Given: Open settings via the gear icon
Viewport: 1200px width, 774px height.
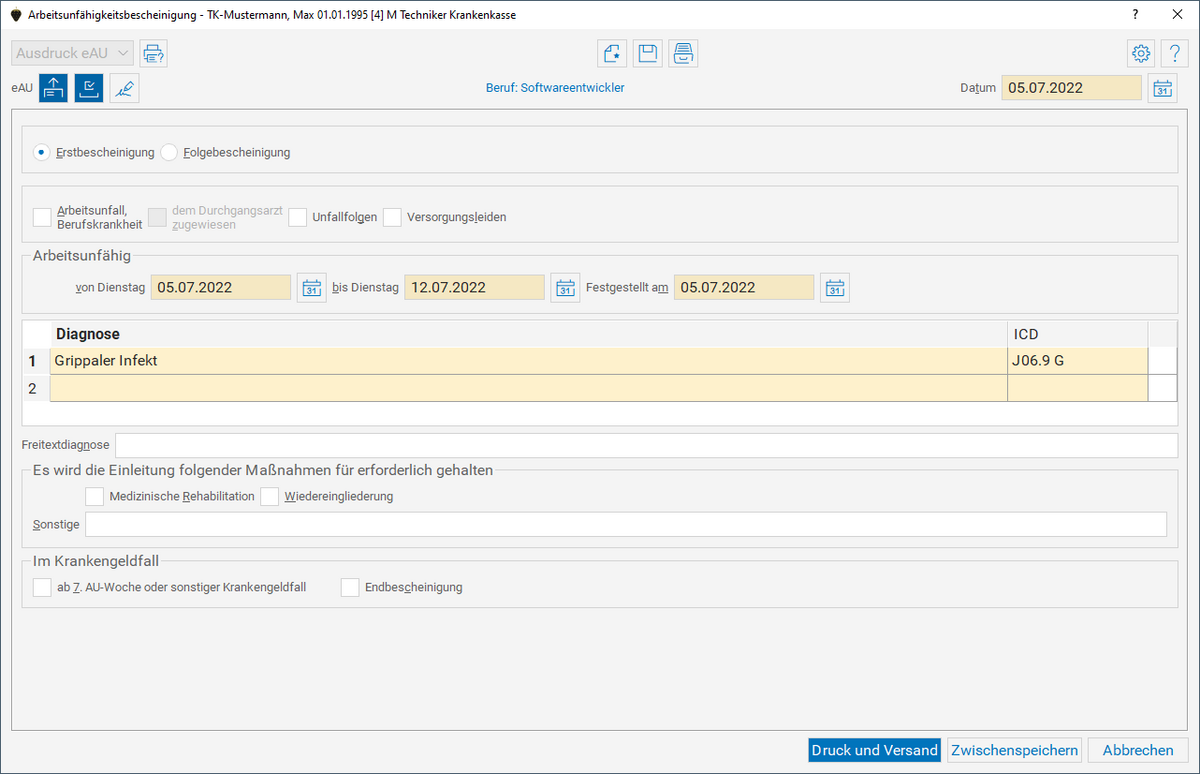Looking at the screenshot, I should [x=1141, y=53].
